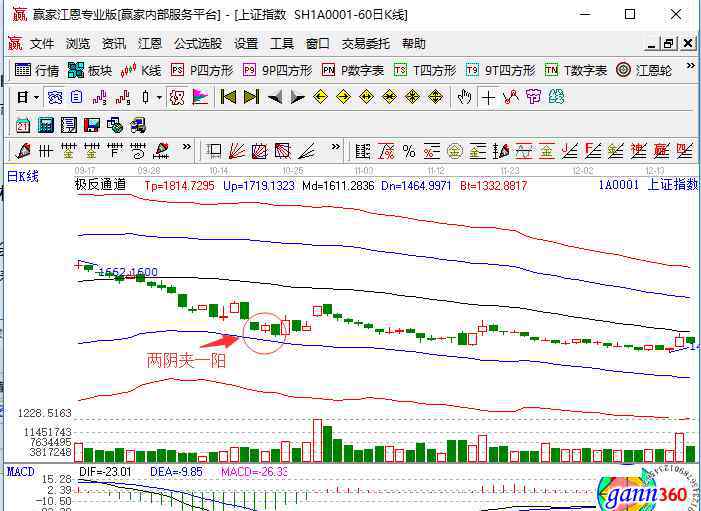701x511 pixels.
Task: Open the 行情 quotes view
Action: click(x=37, y=70)
